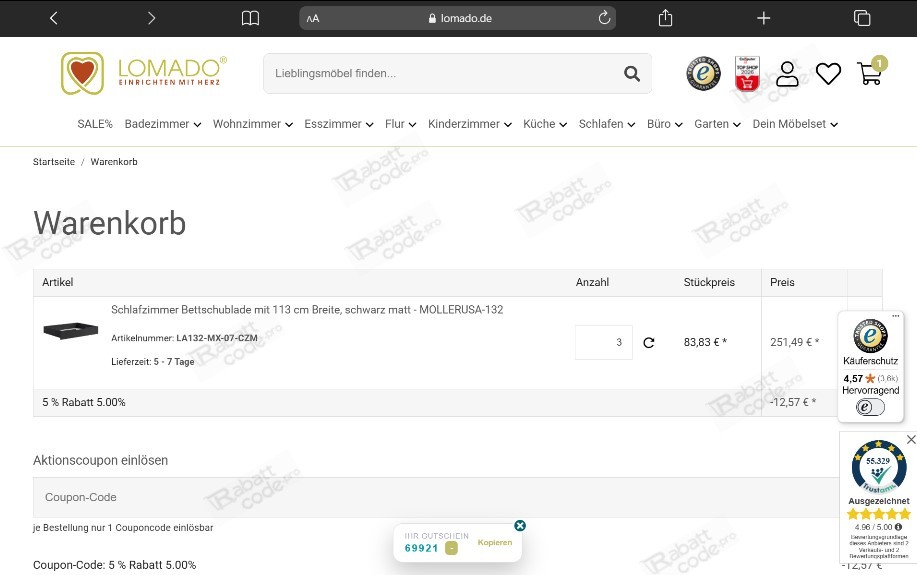This screenshot has height=575, width=917.
Task: Open the Trusted Shops guarantee badge in the header
Action: click(703, 73)
